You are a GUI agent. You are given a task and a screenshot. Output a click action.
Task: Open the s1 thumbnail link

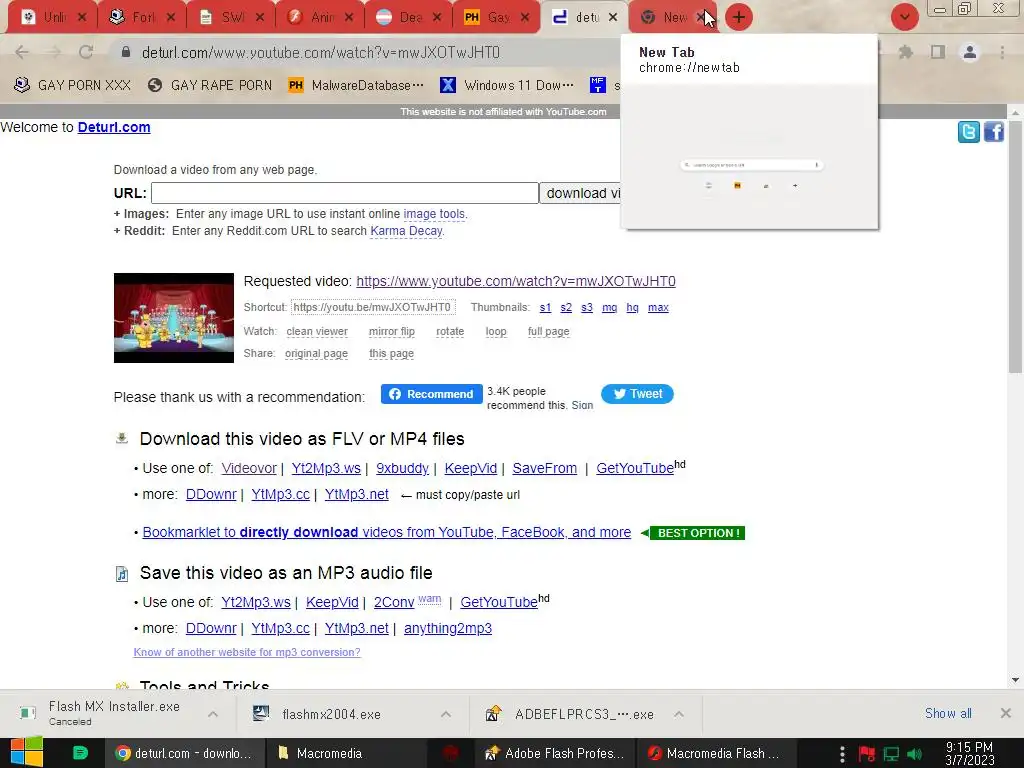(545, 308)
